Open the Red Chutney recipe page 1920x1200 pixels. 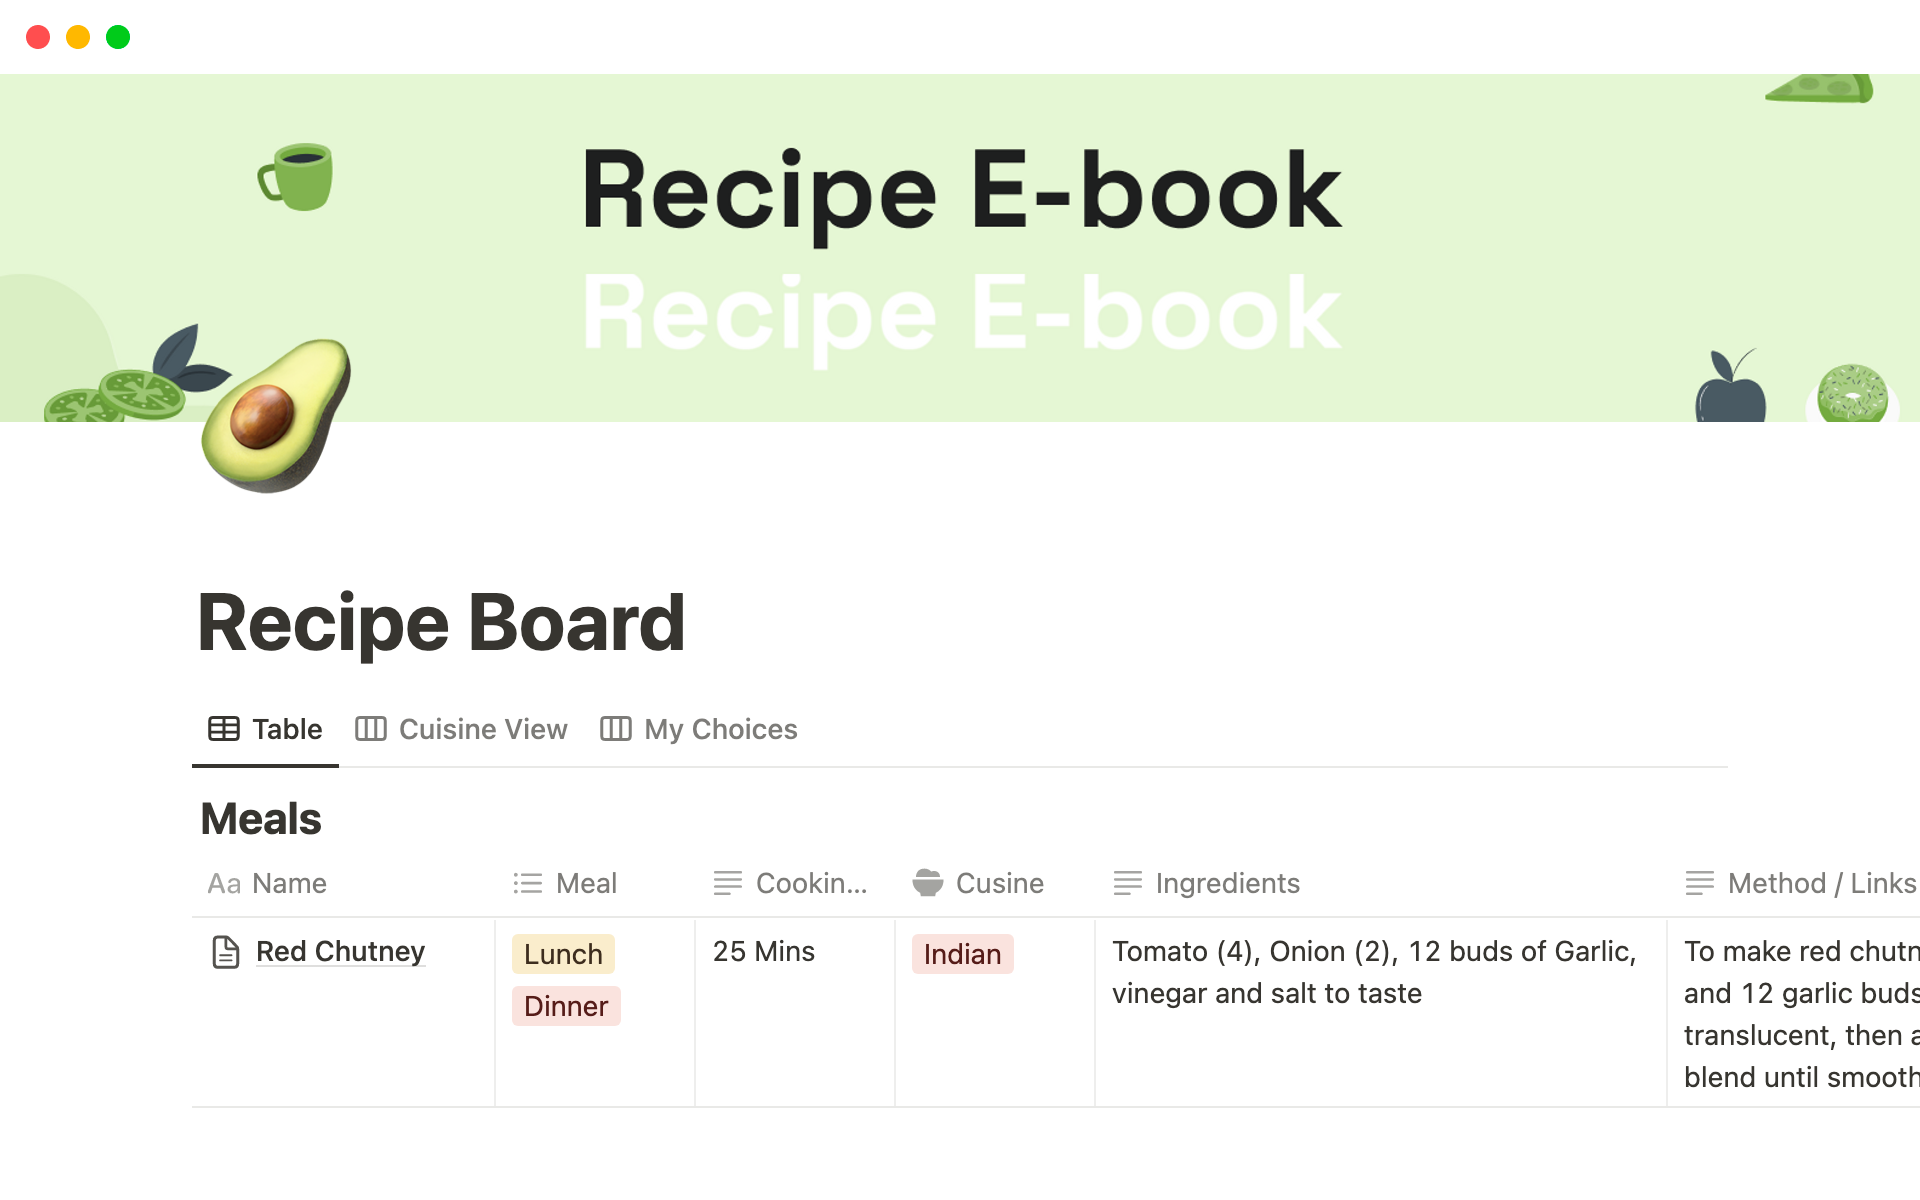point(340,951)
